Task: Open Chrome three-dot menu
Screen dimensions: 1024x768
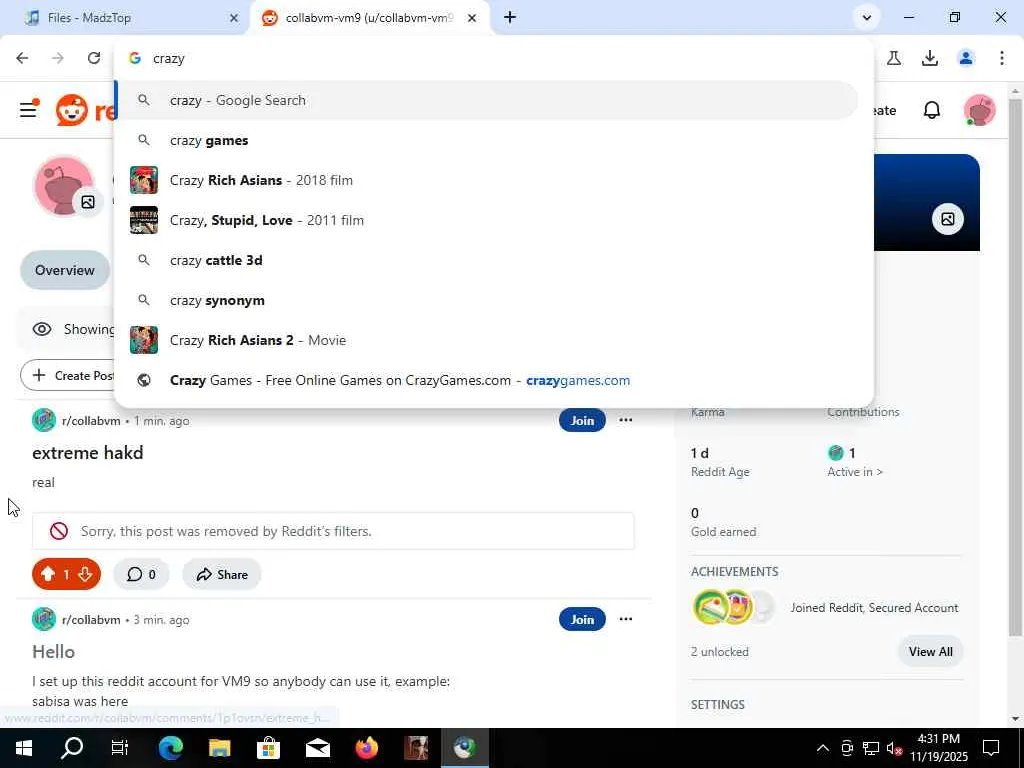Action: (1002, 58)
